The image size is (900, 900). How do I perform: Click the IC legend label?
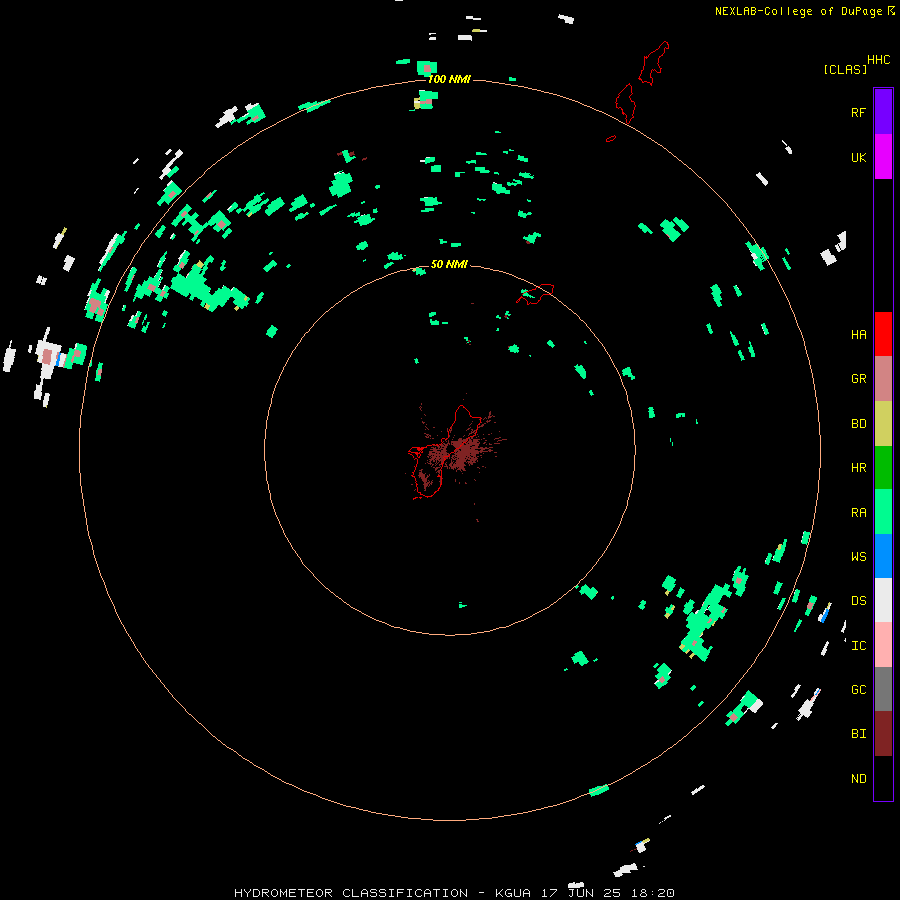858,645
